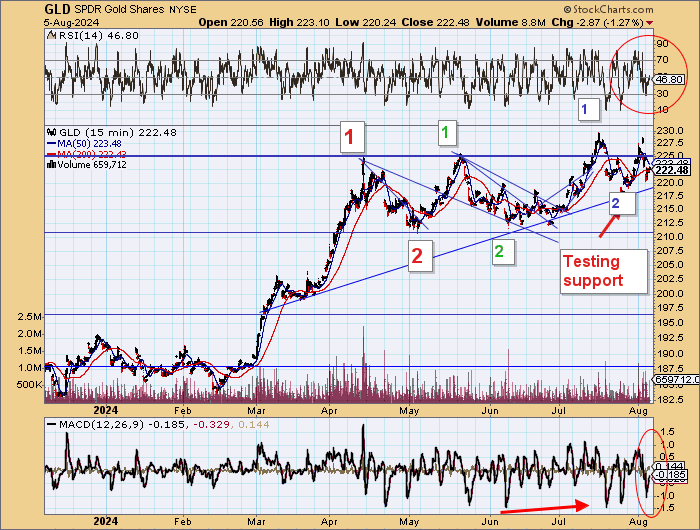Click the 0.144 value in MACD legend
The image size is (700, 530).
[254, 425]
